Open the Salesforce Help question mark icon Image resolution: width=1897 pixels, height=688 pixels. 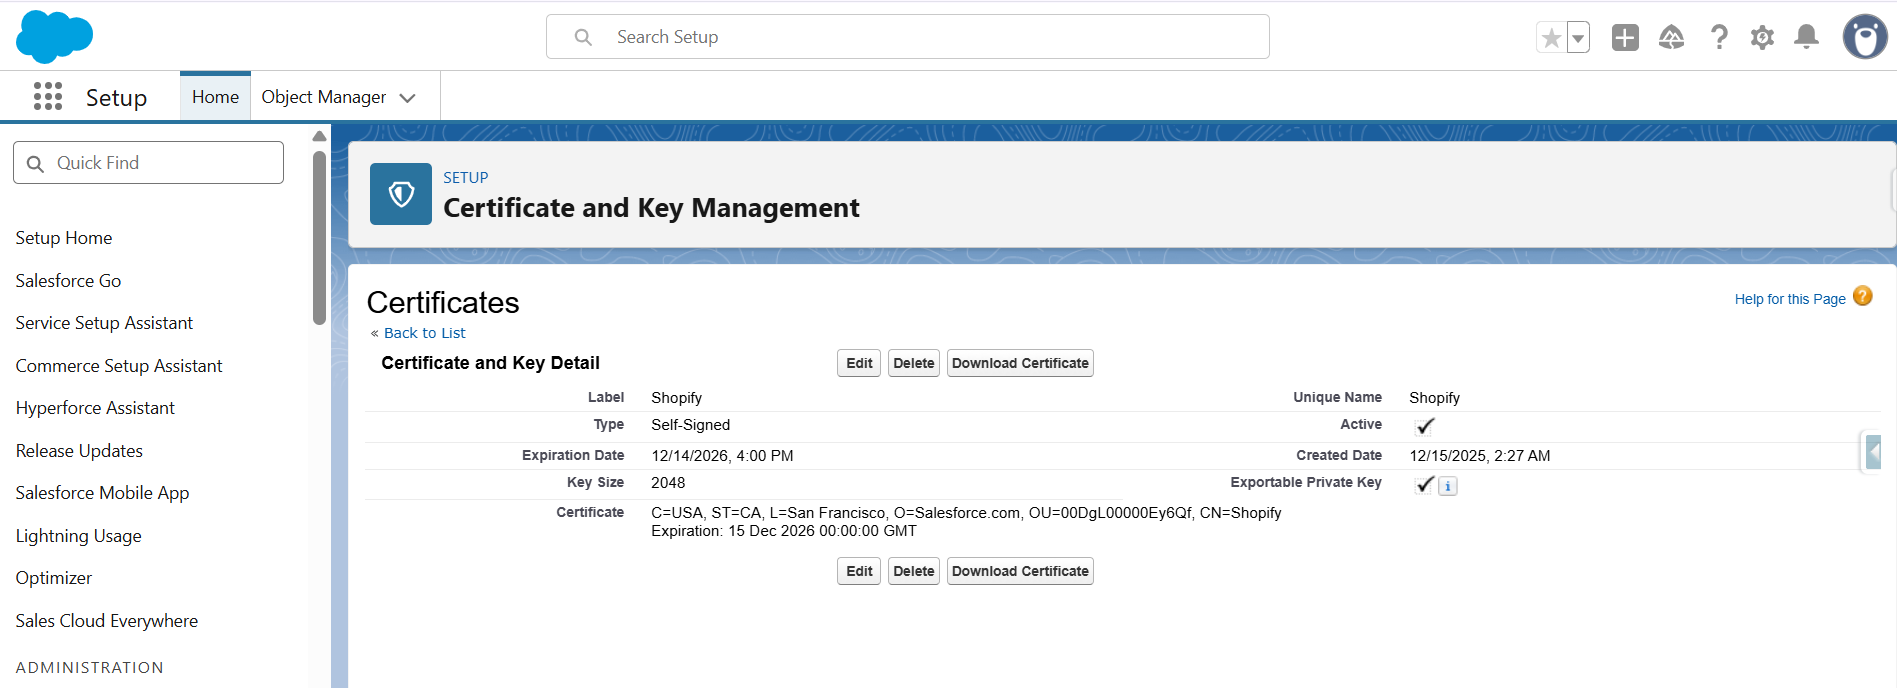[1718, 38]
